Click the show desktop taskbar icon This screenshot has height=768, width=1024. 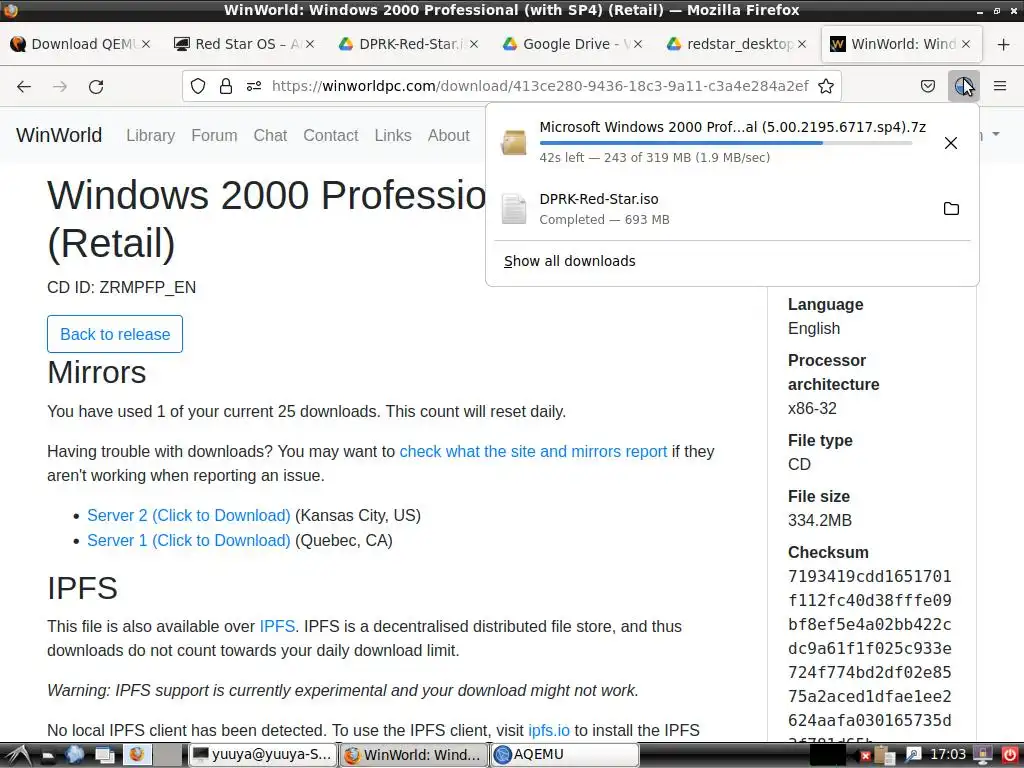coord(104,755)
